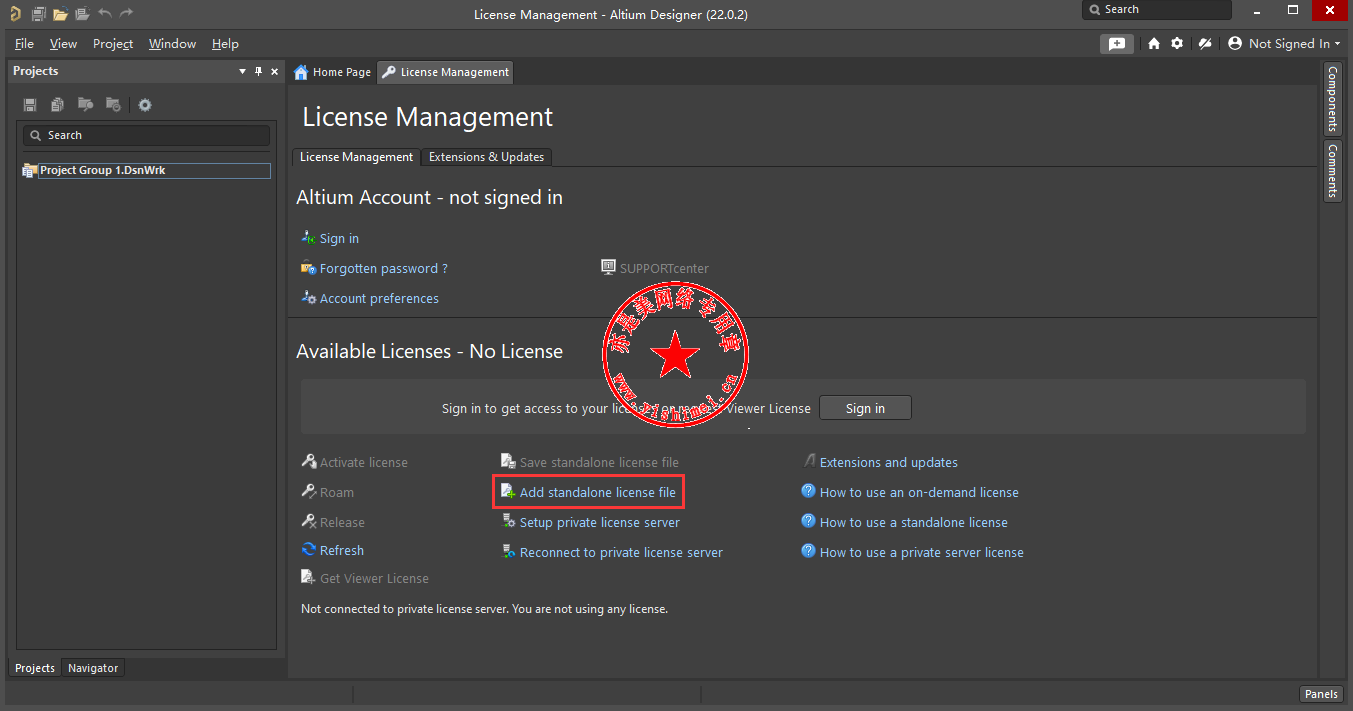The image size is (1353, 711).
Task: Click the folder with circle icon in Projects panel
Action: click(x=113, y=105)
